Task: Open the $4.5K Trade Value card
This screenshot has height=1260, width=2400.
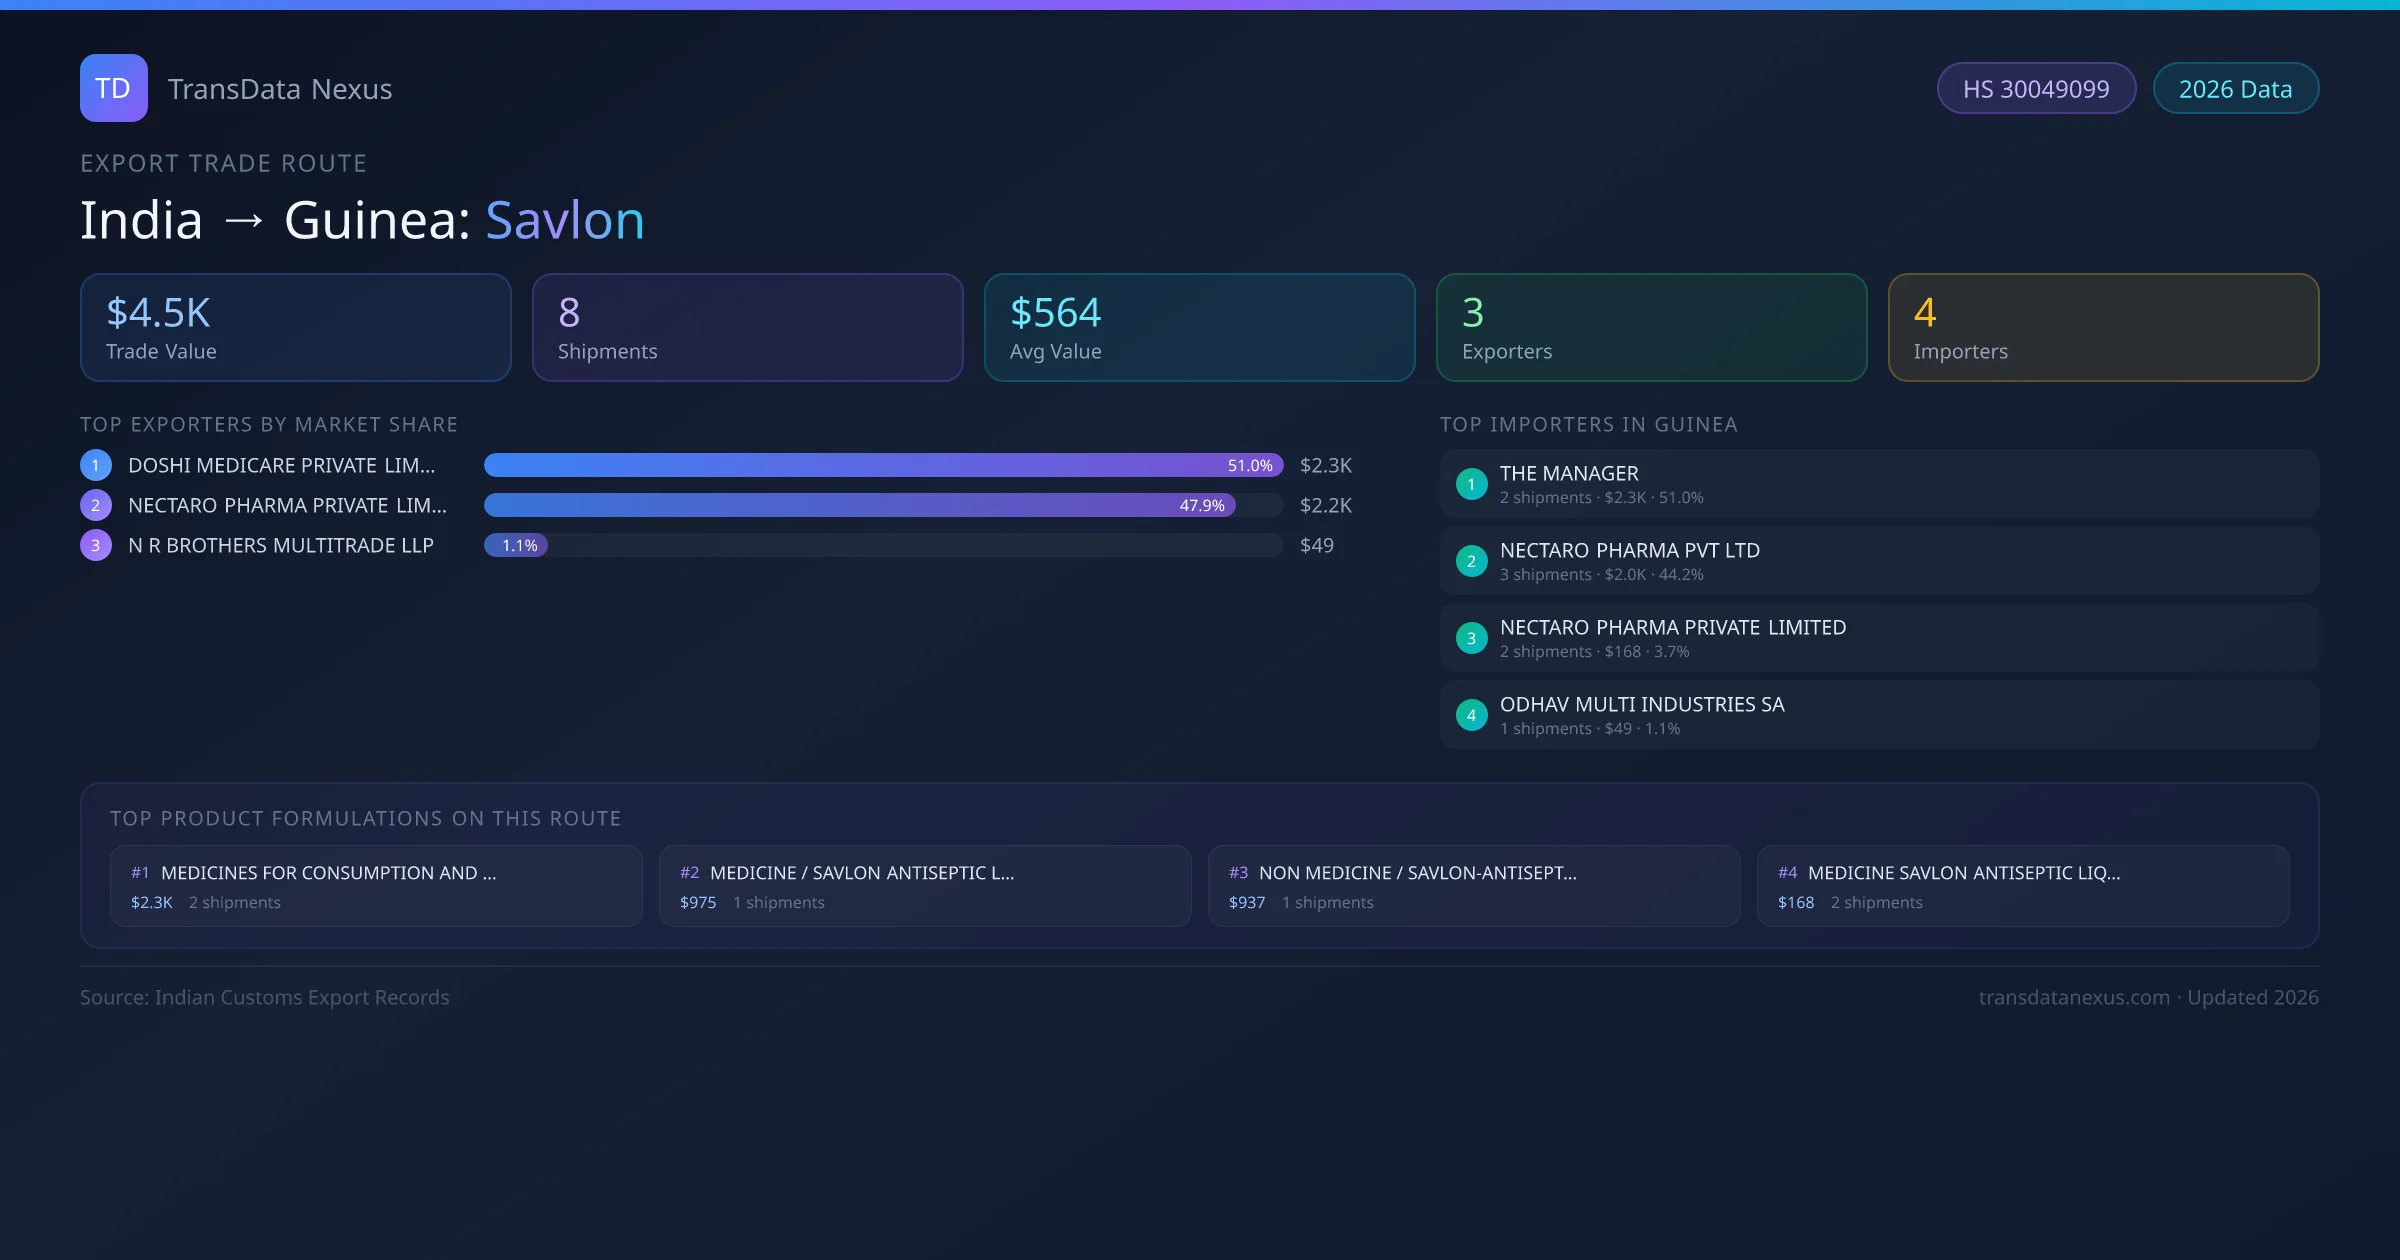Action: [x=295, y=328]
